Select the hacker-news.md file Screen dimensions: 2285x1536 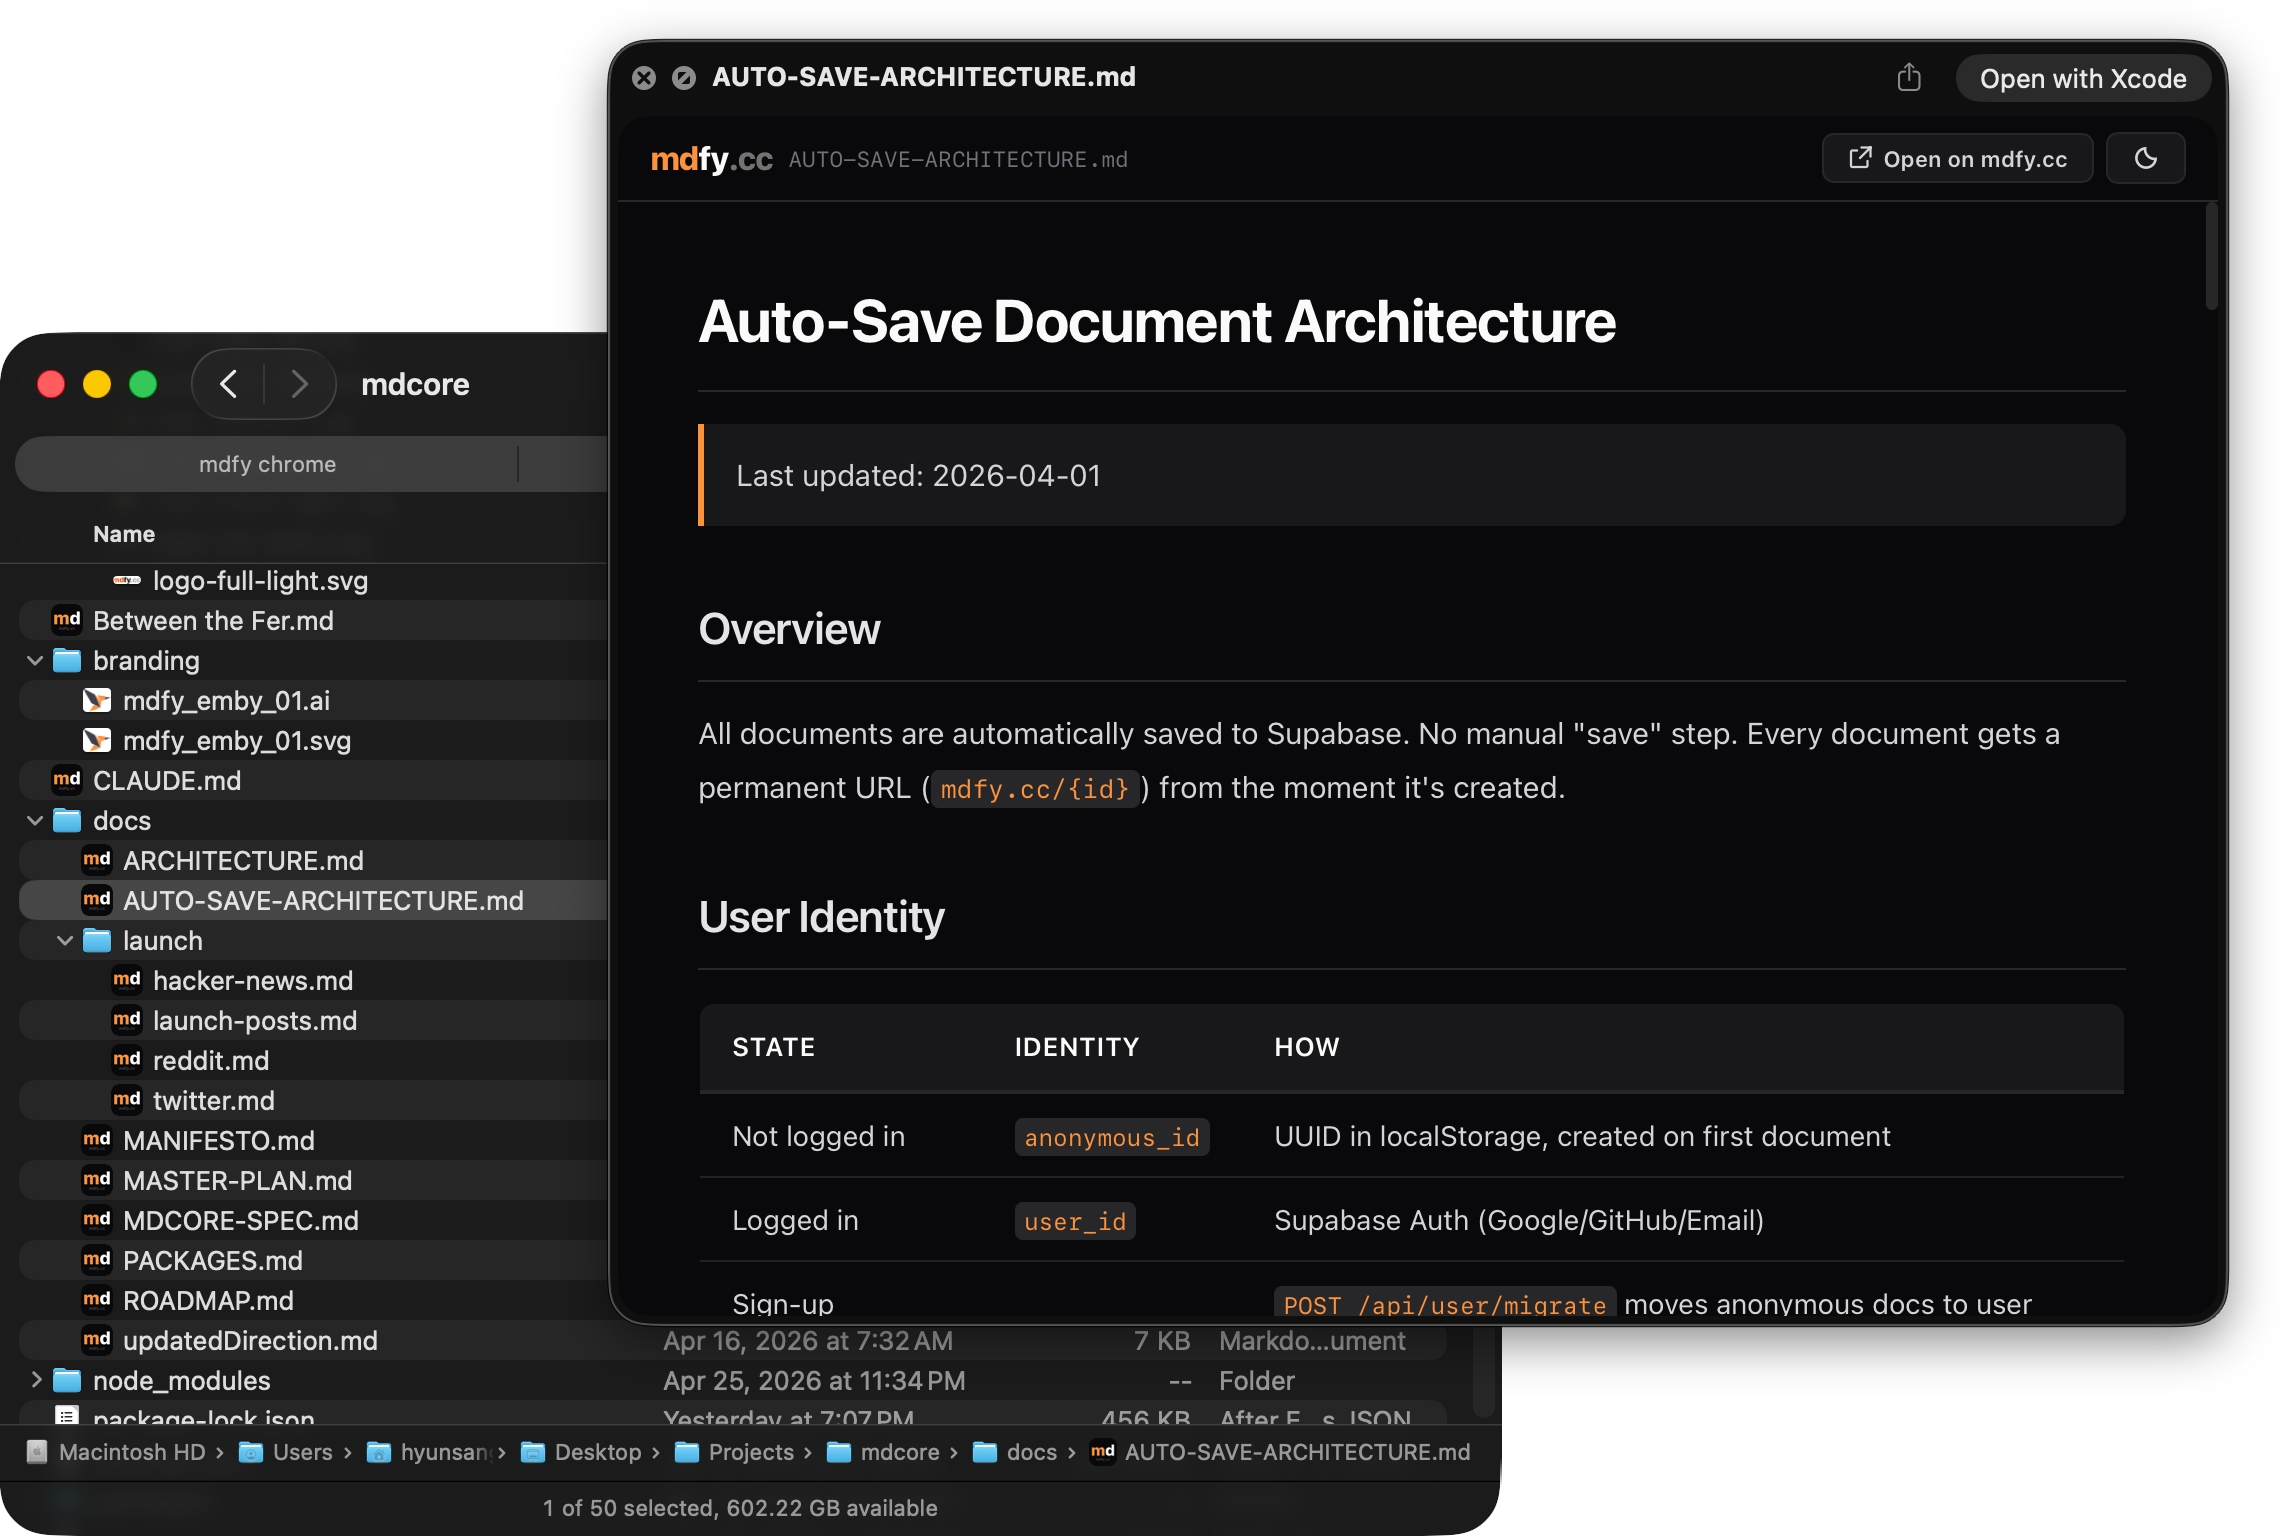click(252, 981)
